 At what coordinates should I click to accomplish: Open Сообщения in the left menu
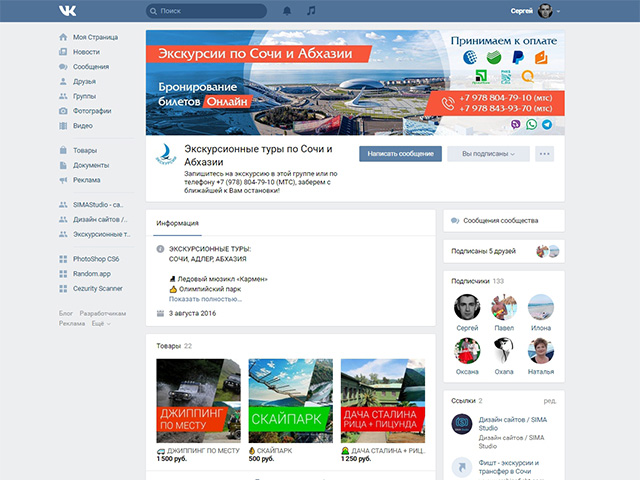click(x=91, y=67)
